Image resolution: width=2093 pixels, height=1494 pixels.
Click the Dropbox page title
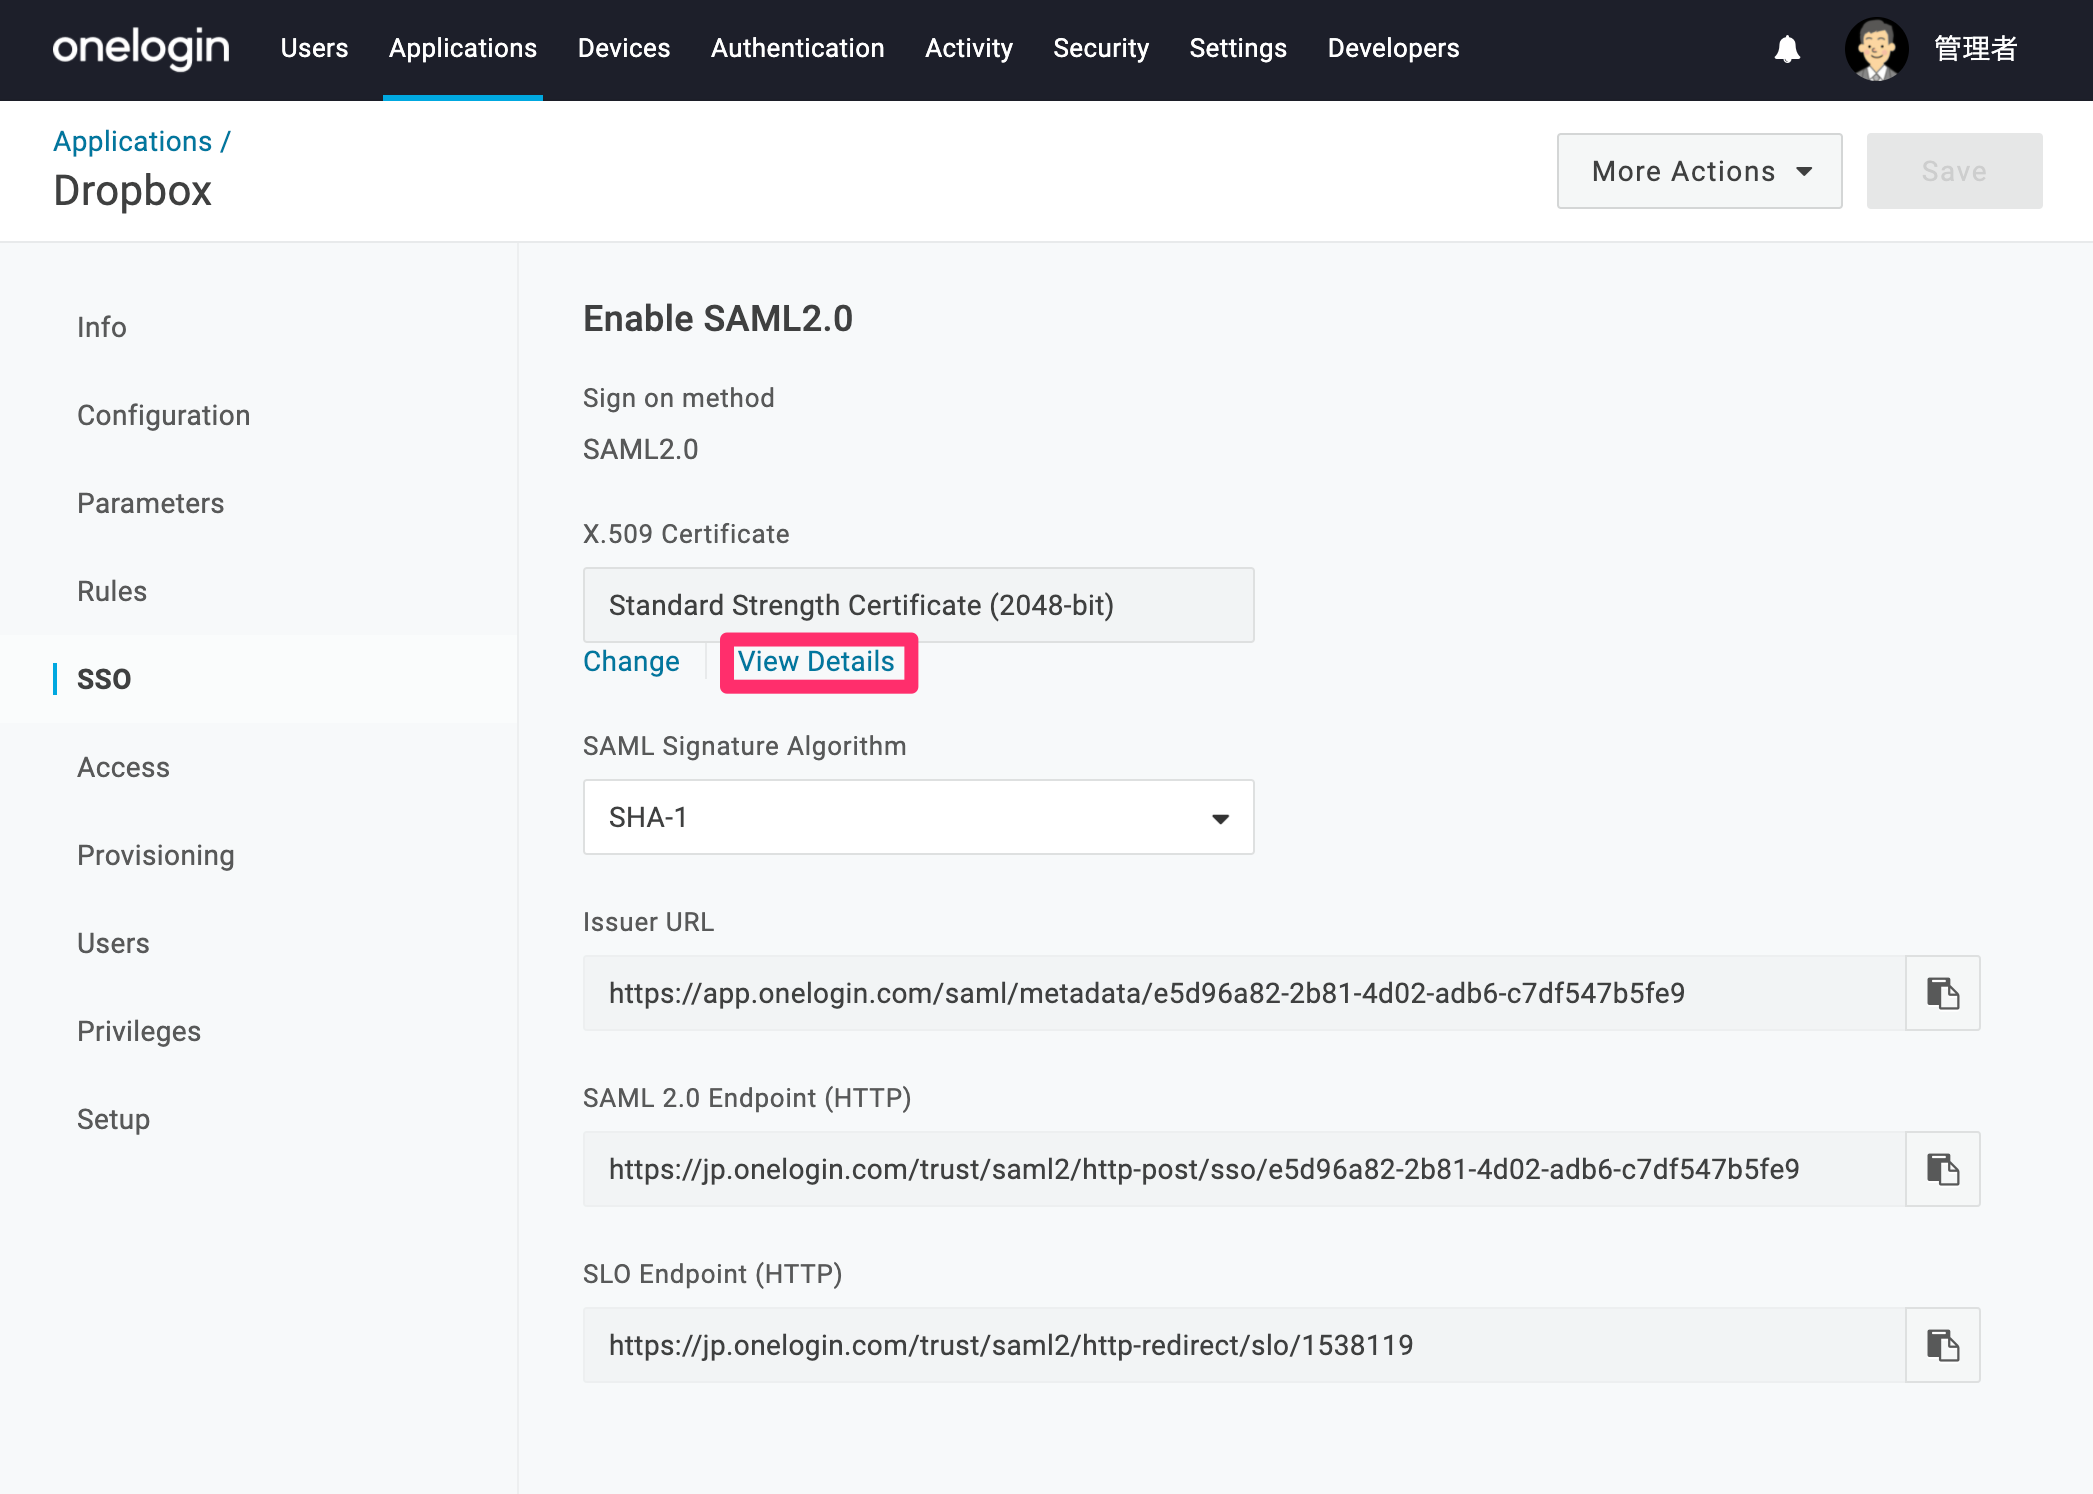(x=133, y=190)
